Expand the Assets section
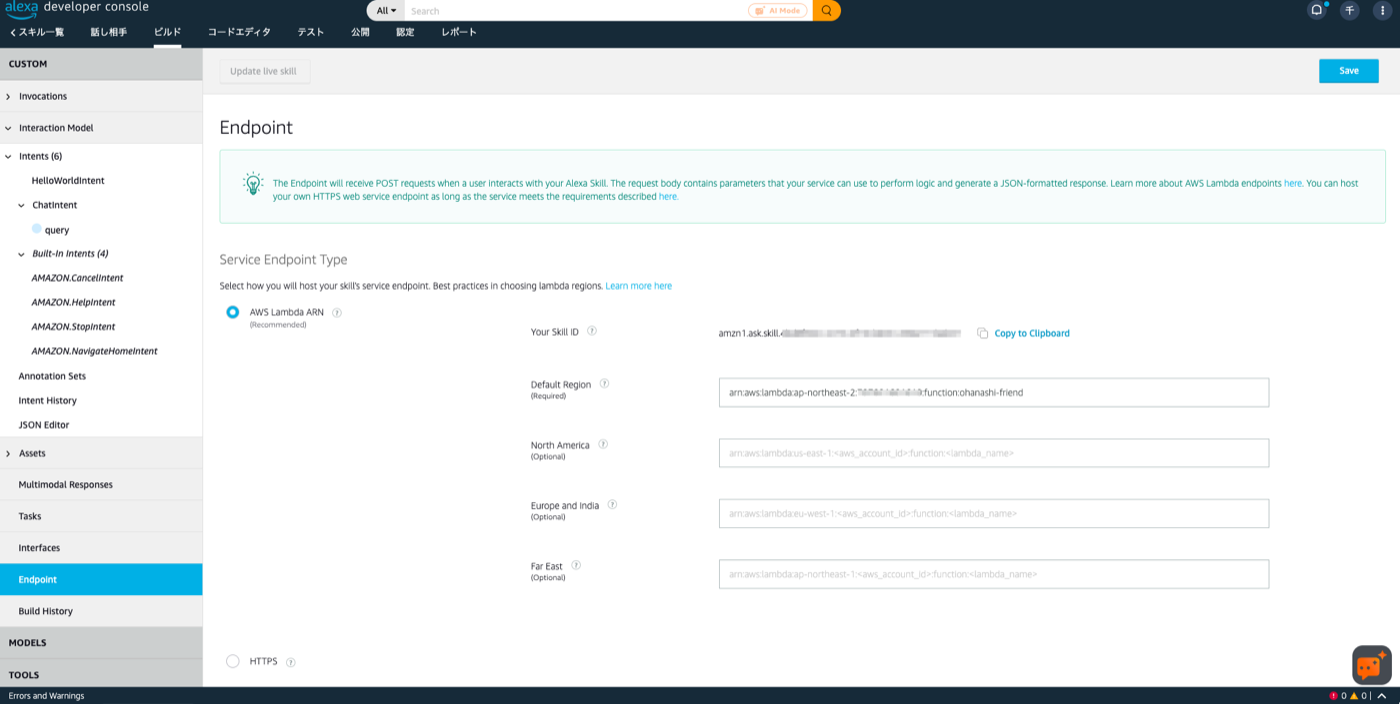 pos(101,453)
